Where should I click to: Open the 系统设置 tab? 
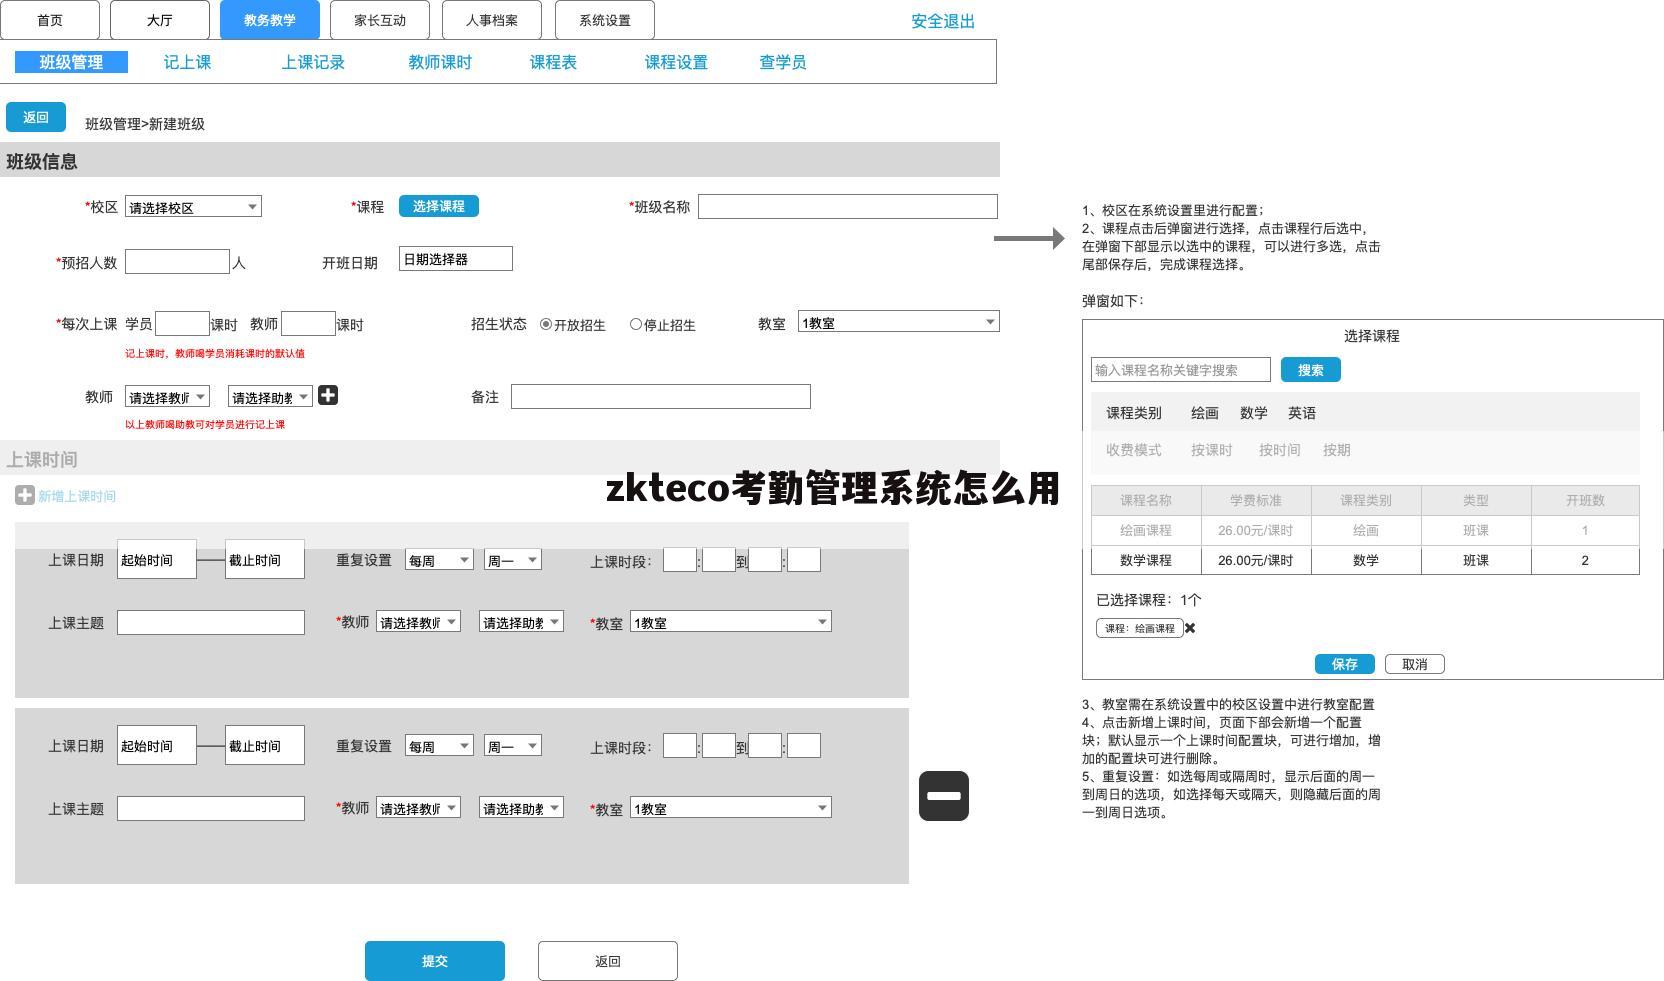tap(605, 20)
